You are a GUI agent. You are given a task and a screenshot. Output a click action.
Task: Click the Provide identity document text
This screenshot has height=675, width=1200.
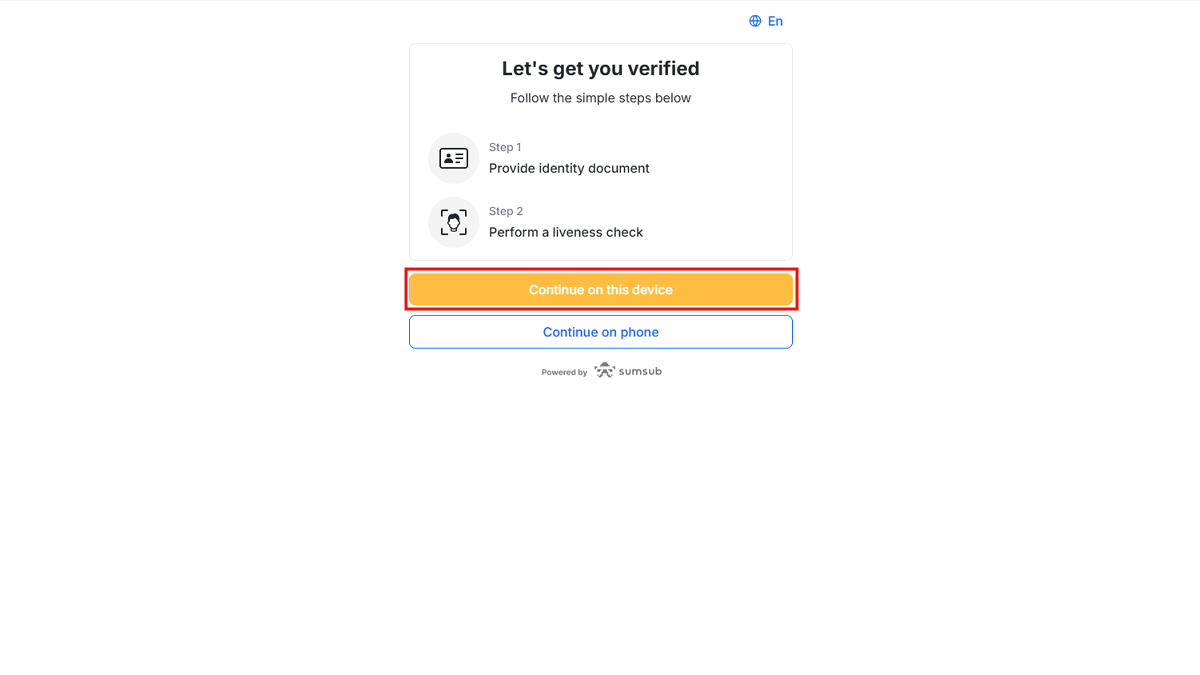tap(569, 168)
